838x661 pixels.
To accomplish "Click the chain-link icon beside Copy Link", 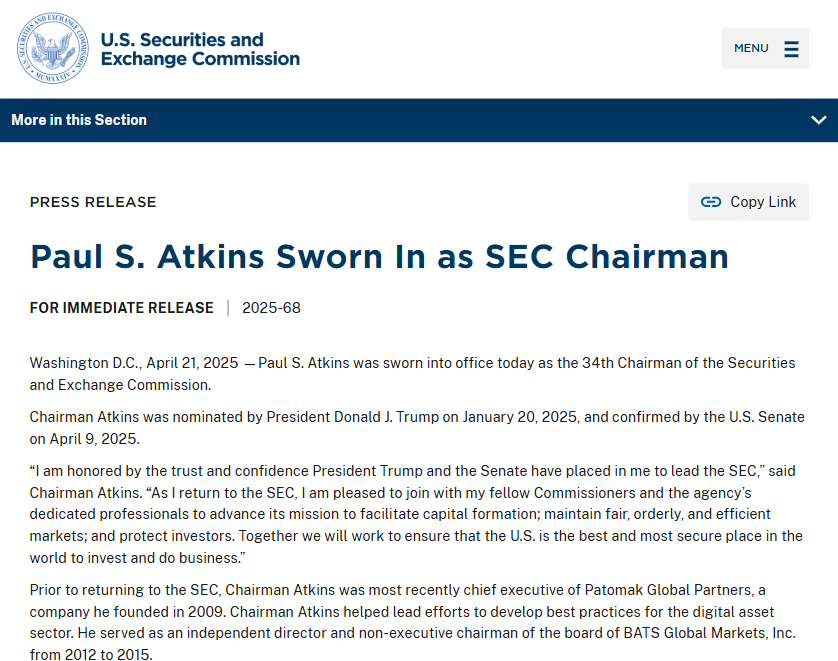I will (711, 202).
